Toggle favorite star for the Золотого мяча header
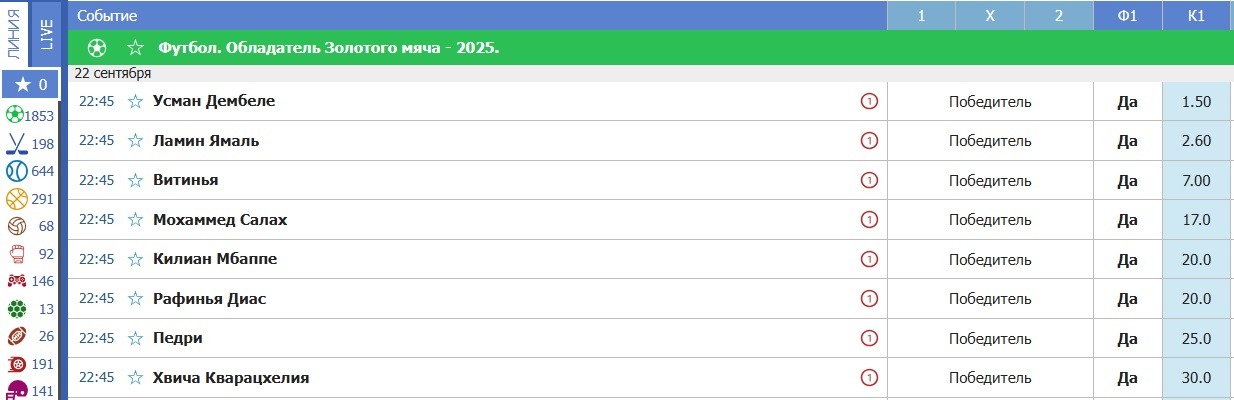This screenshot has height=400, width=1234. click(135, 48)
